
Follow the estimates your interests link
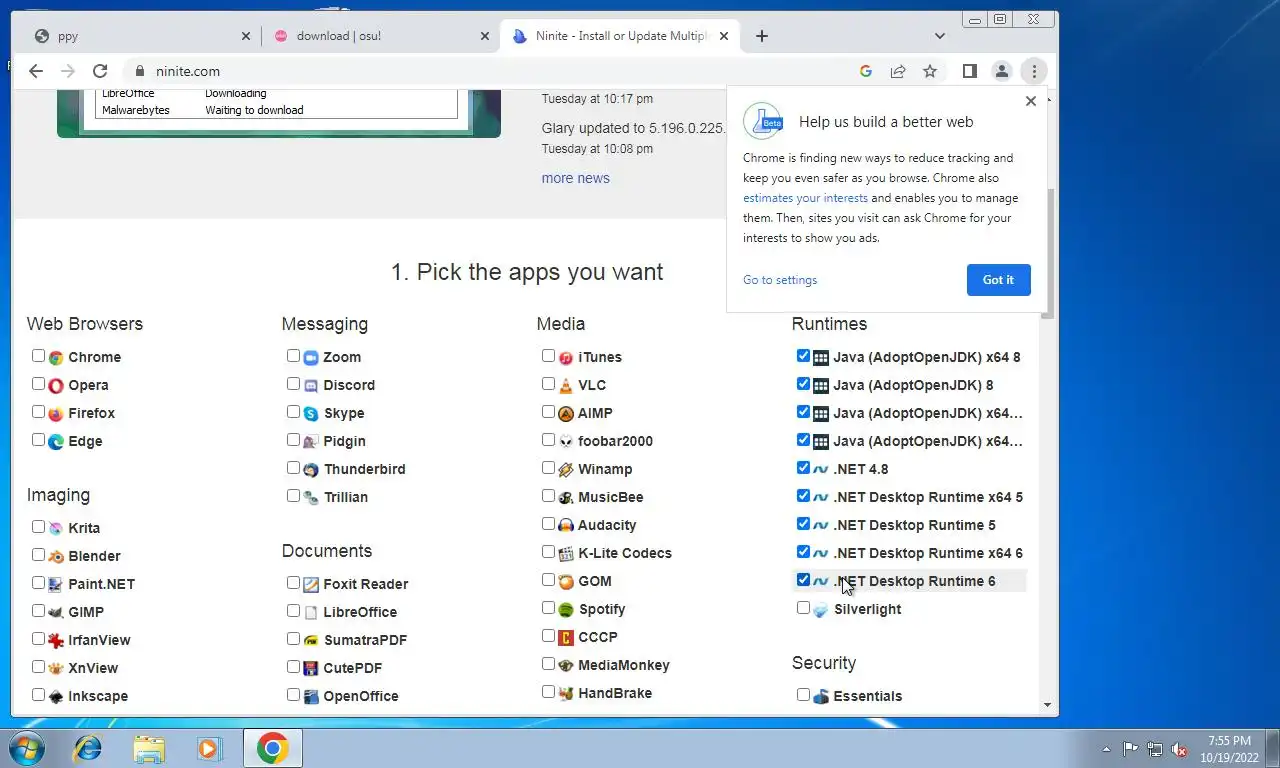[x=805, y=198]
